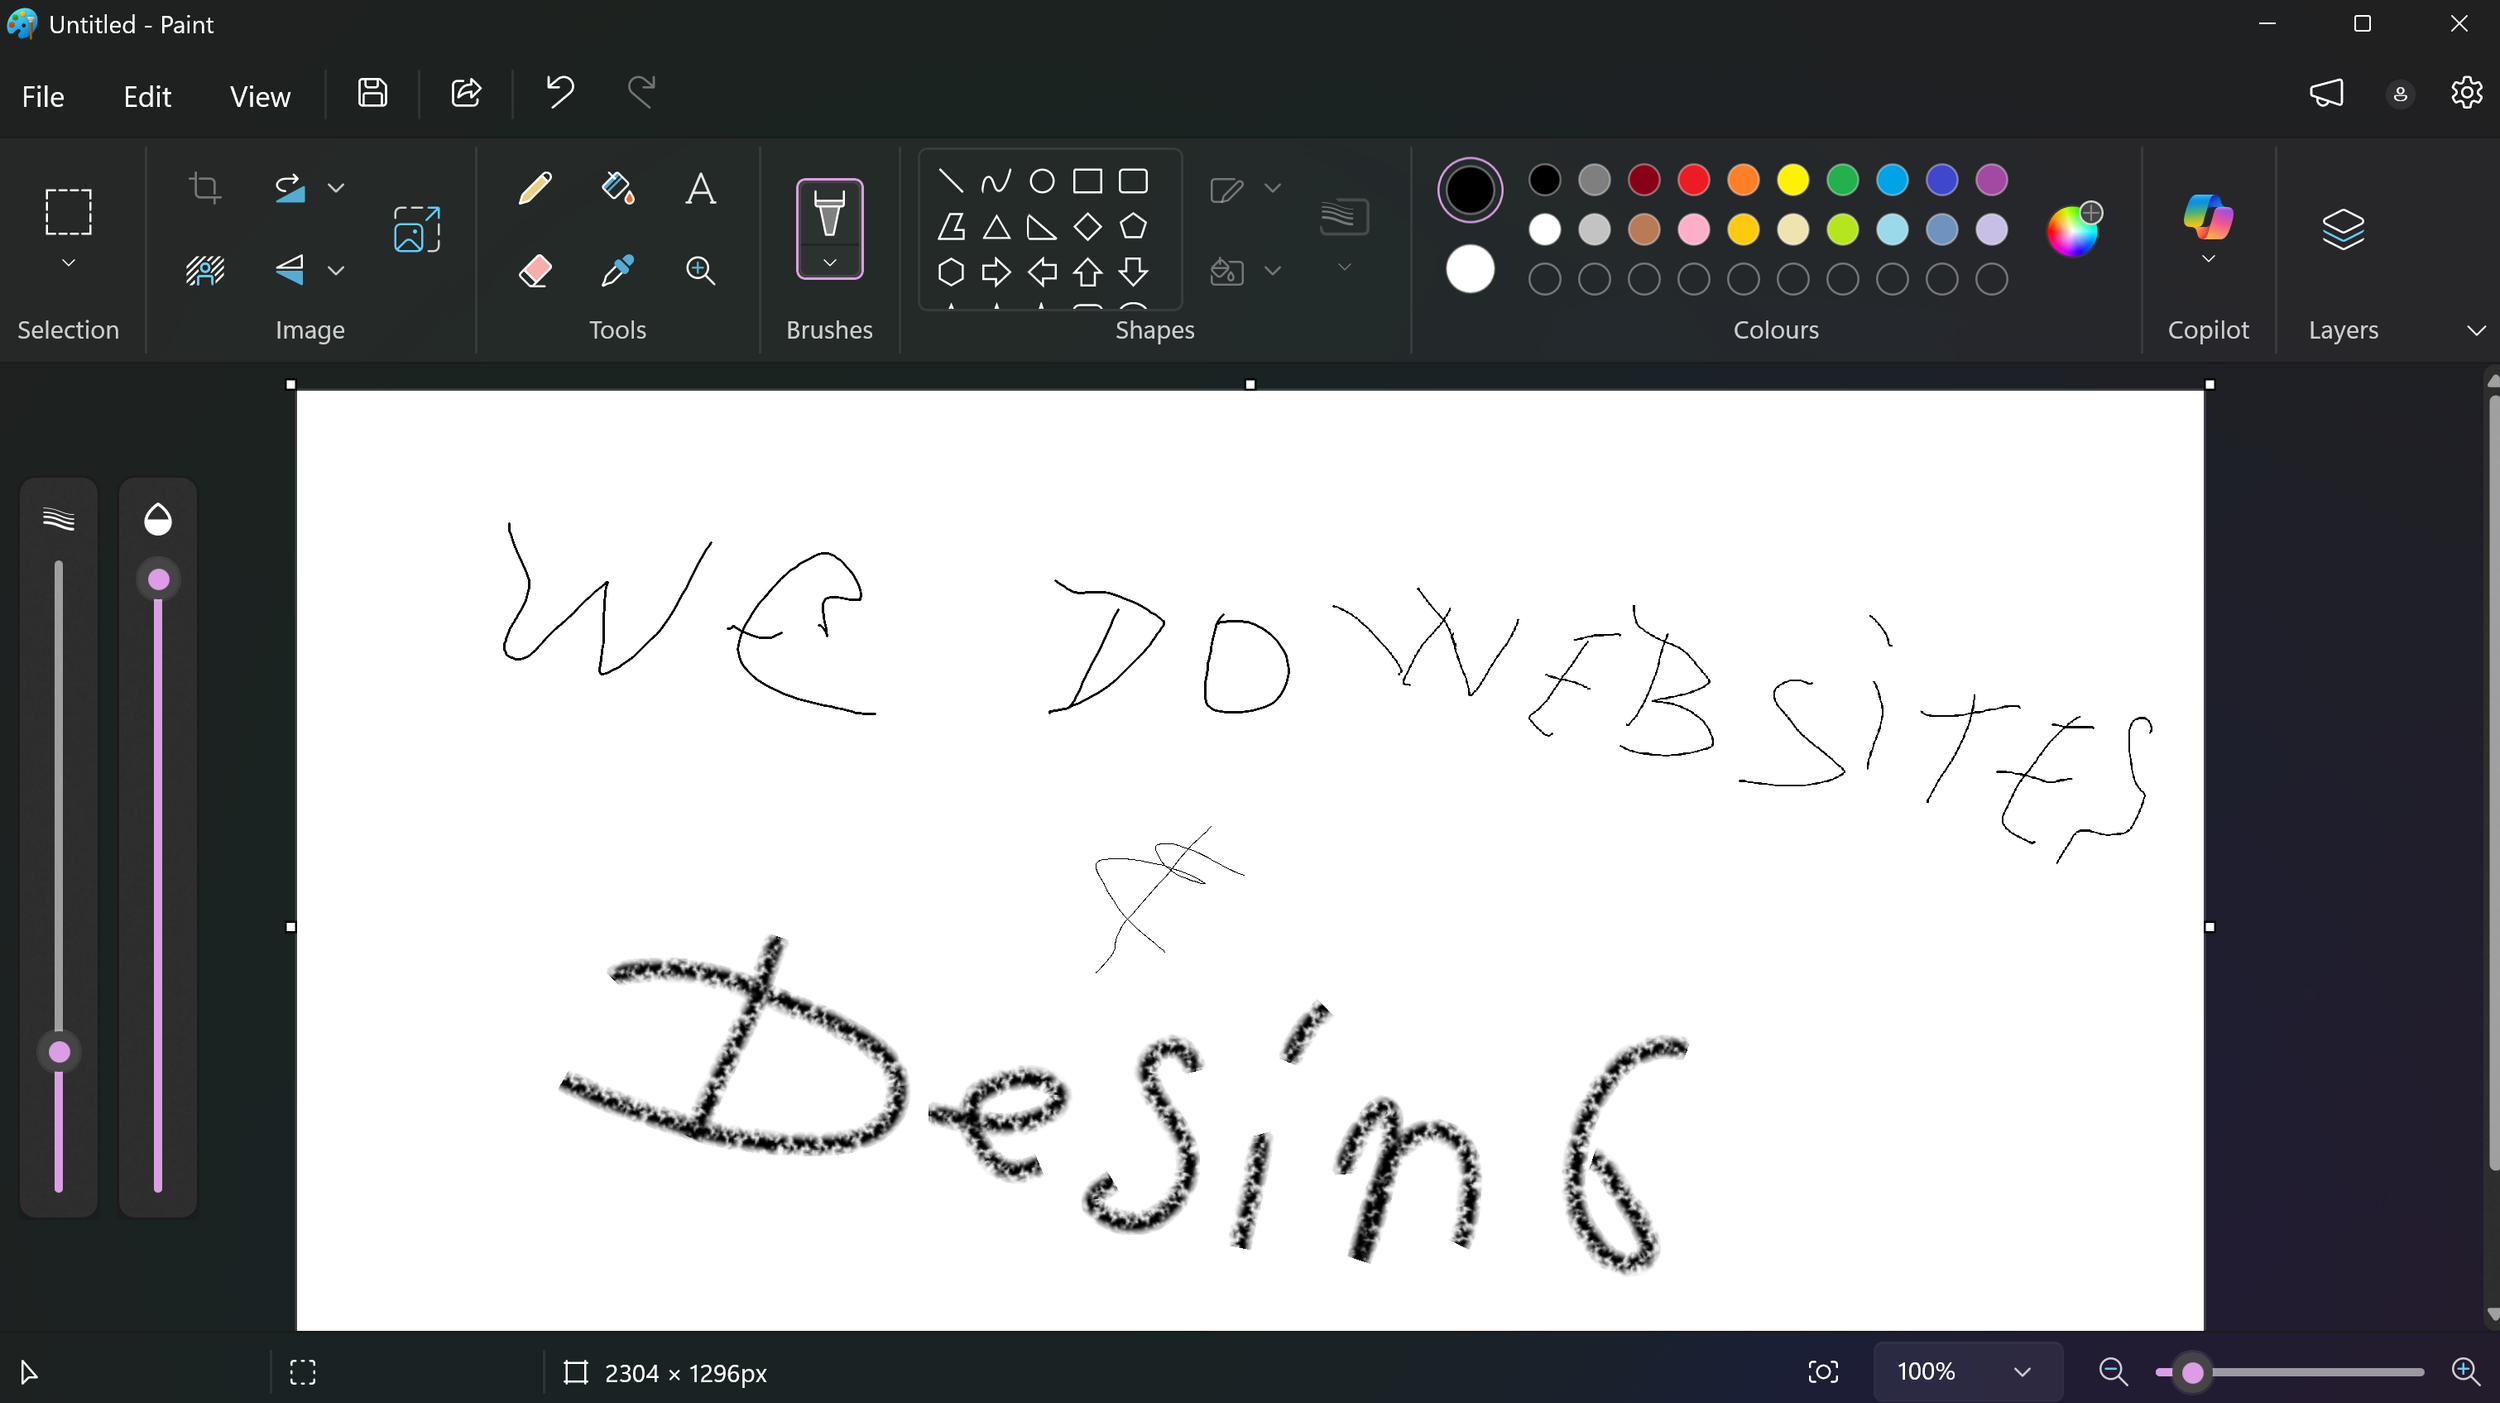This screenshot has width=2500, height=1403.
Task: Select the Triangle shape
Action: click(996, 227)
